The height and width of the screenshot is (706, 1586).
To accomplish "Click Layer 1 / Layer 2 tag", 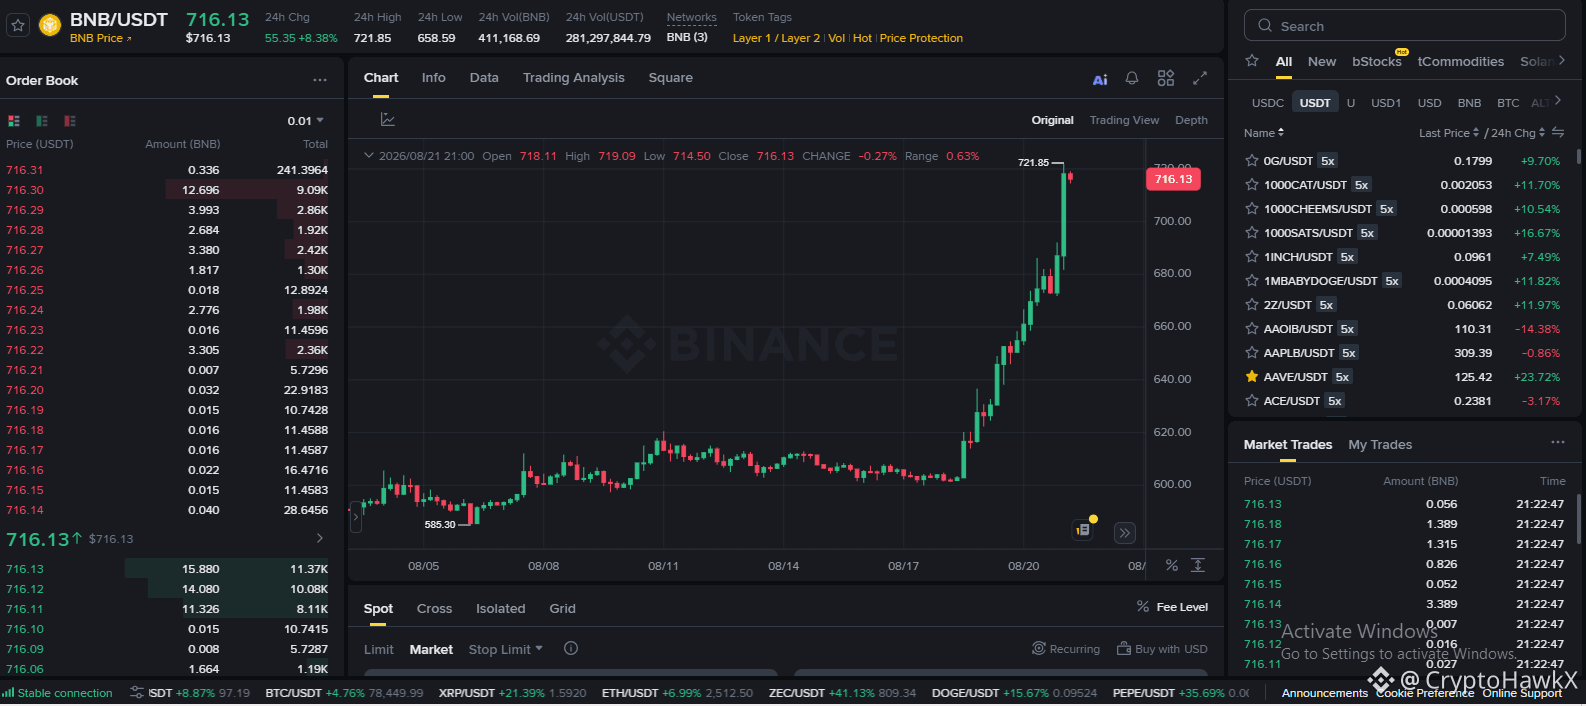I will click(776, 38).
